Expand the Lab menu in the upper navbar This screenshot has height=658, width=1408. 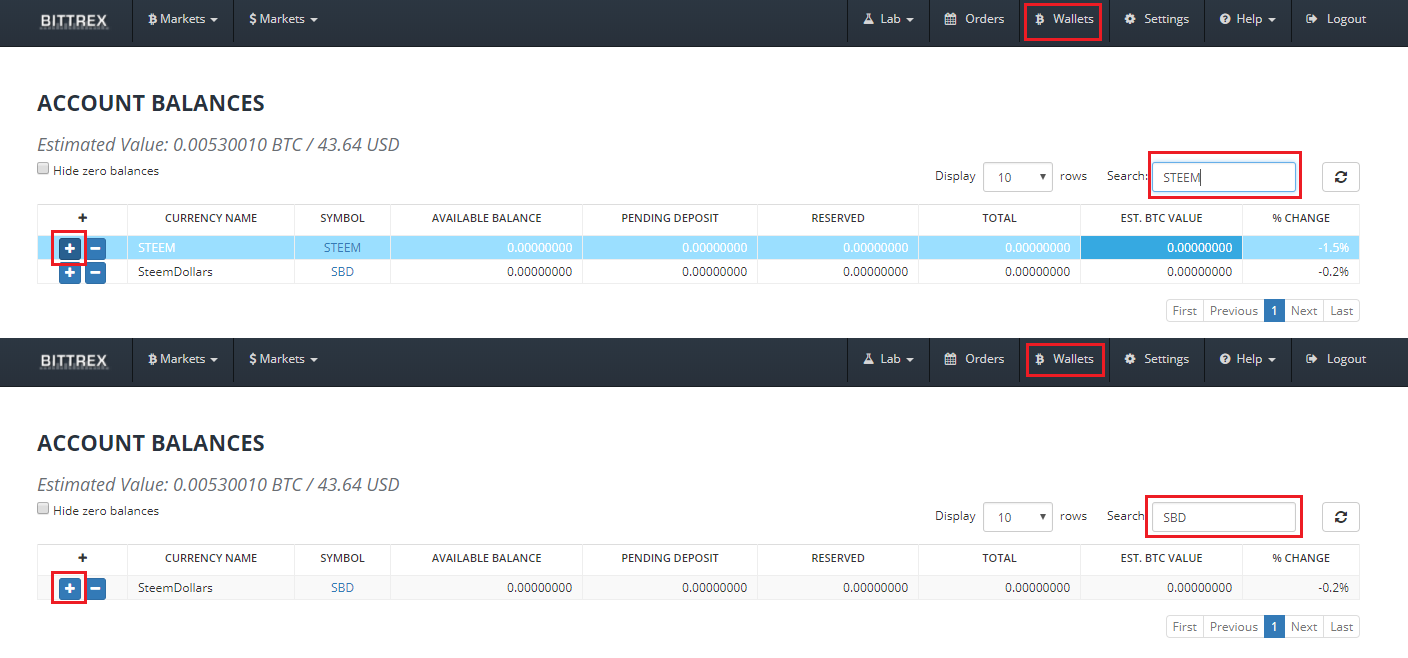point(888,19)
